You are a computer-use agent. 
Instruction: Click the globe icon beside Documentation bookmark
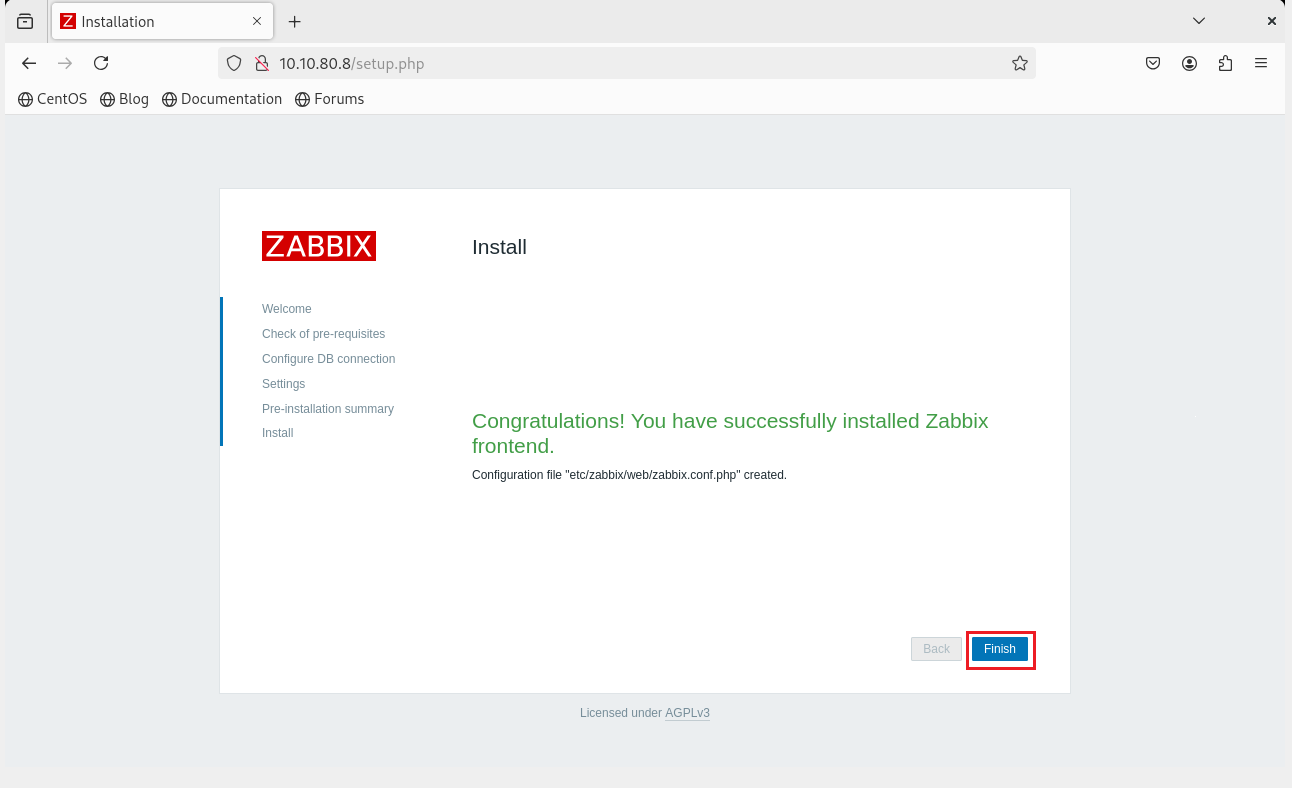[x=169, y=100]
